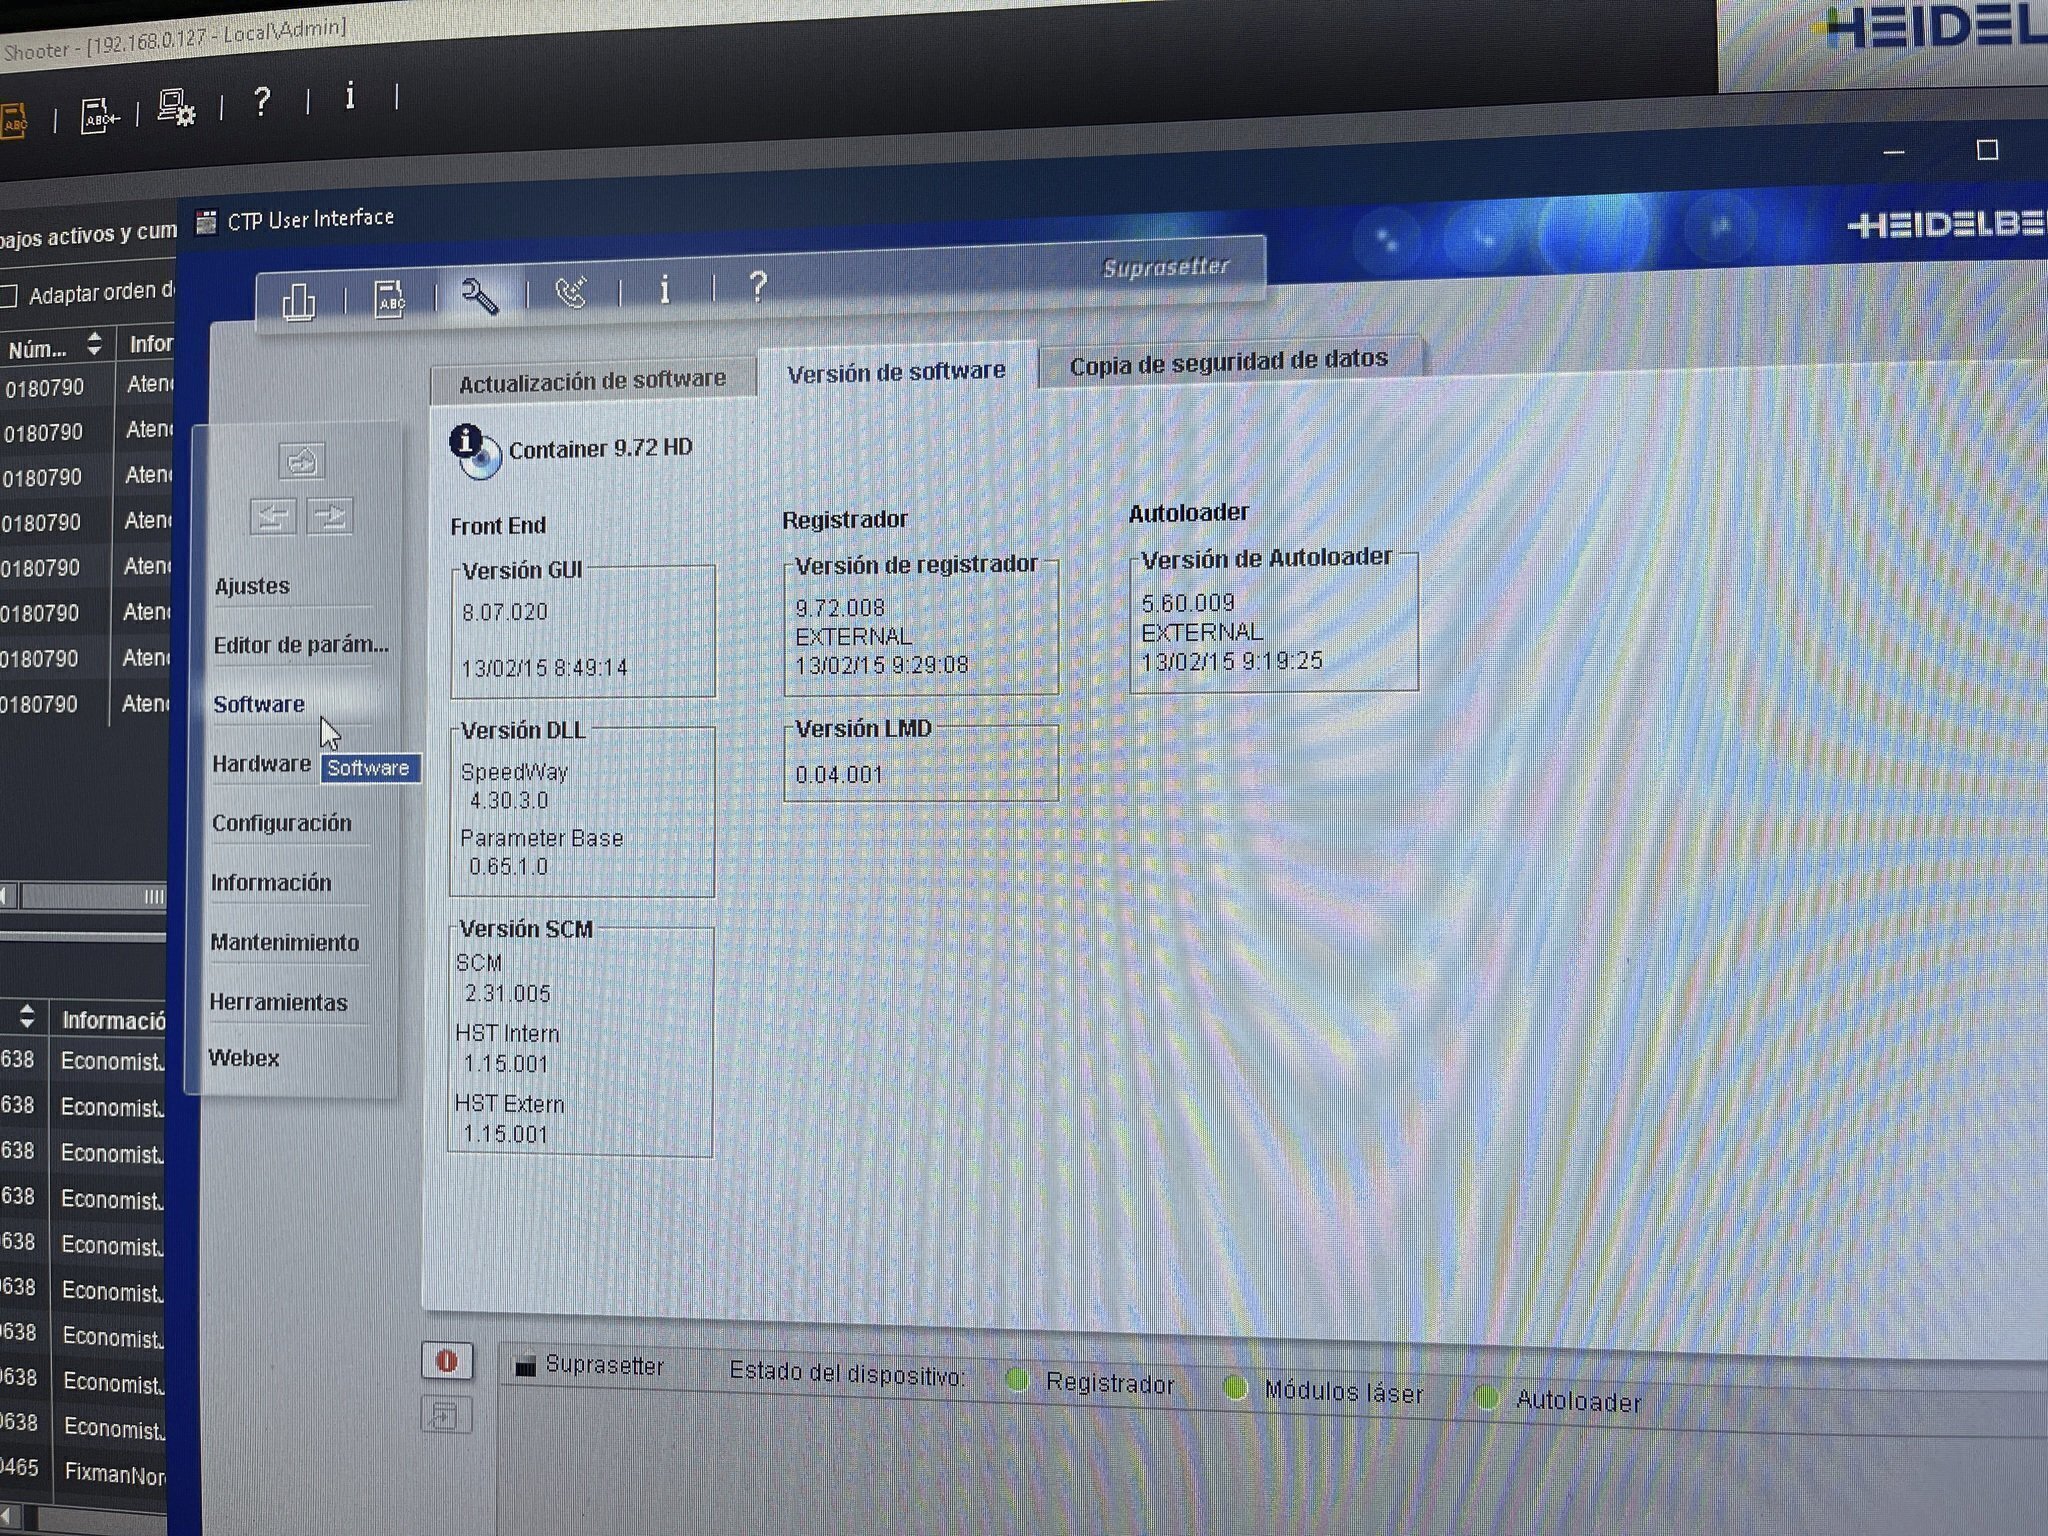Open the computer settings gear in Shooter toolbar

click(176, 108)
